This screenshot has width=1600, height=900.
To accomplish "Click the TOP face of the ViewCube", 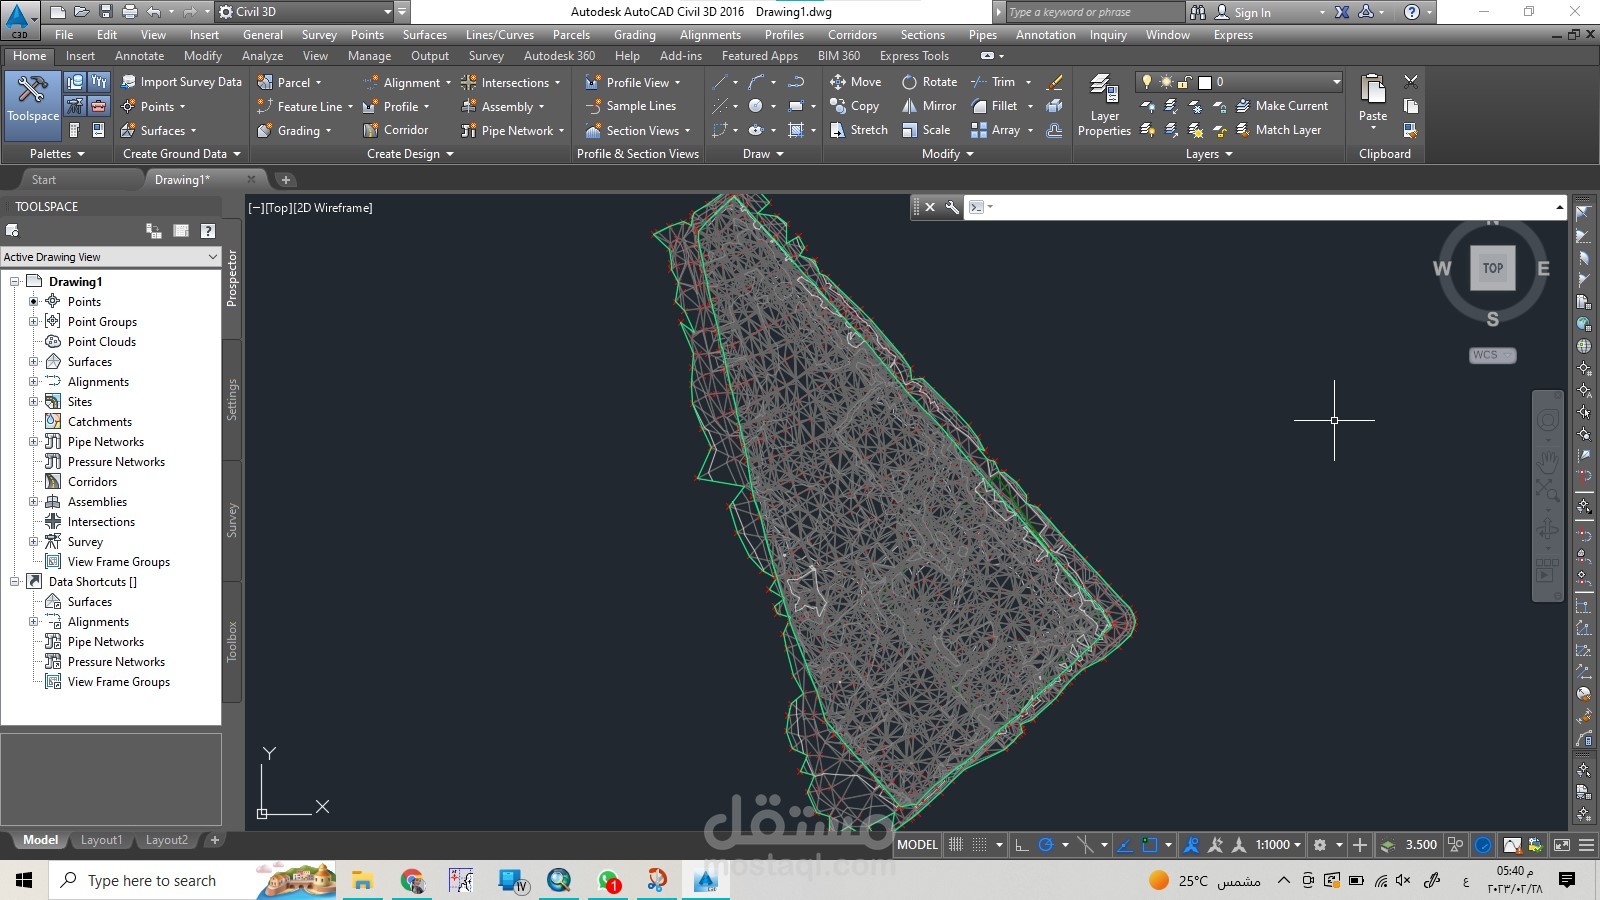I will click(x=1492, y=268).
